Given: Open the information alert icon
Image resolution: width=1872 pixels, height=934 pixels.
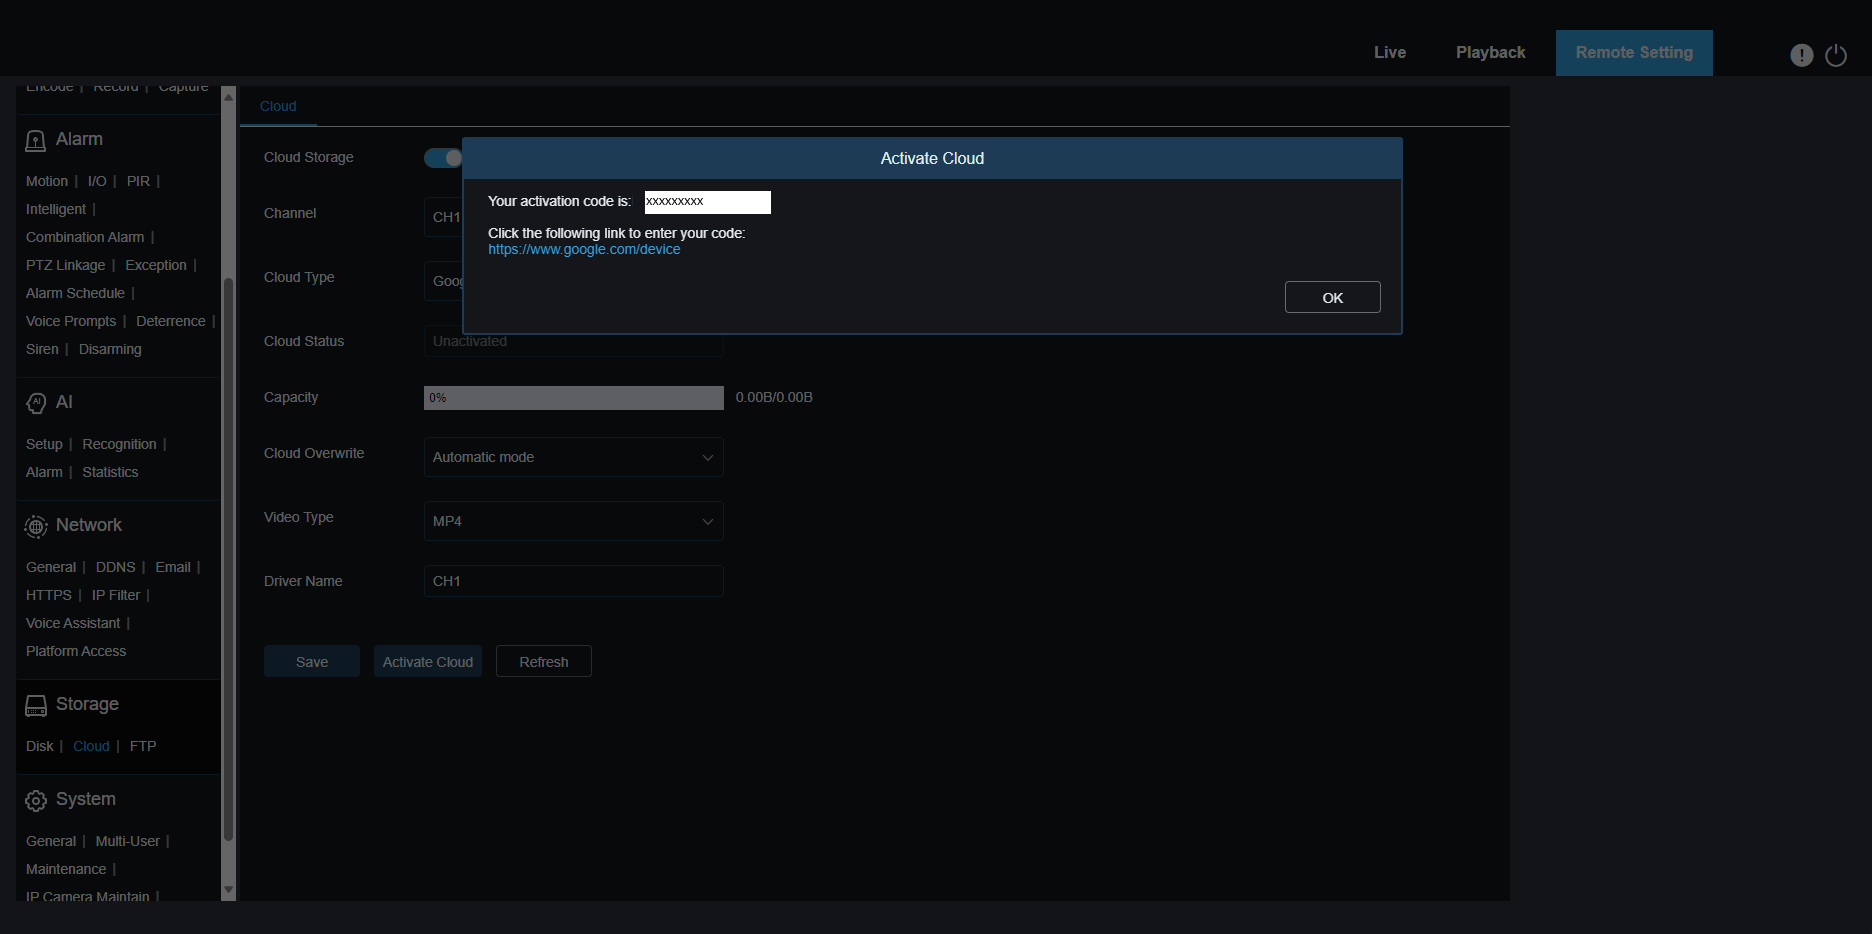Looking at the screenshot, I should pos(1801,55).
